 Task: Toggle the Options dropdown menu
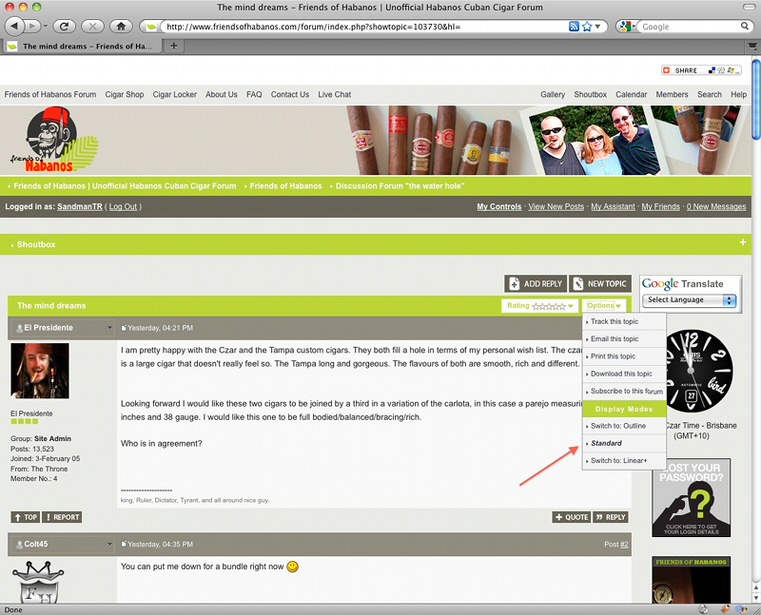(604, 306)
